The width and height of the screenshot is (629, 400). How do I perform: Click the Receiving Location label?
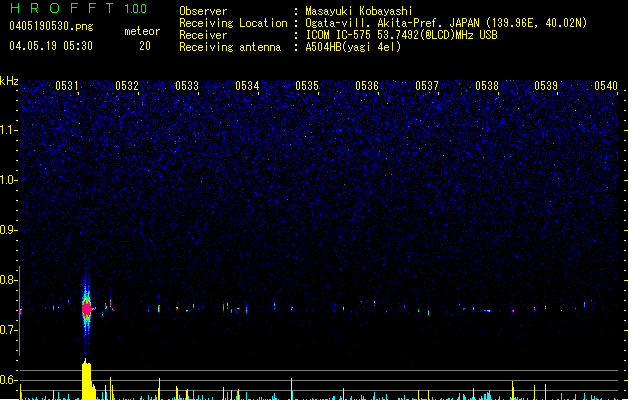click(x=233, y=23)
